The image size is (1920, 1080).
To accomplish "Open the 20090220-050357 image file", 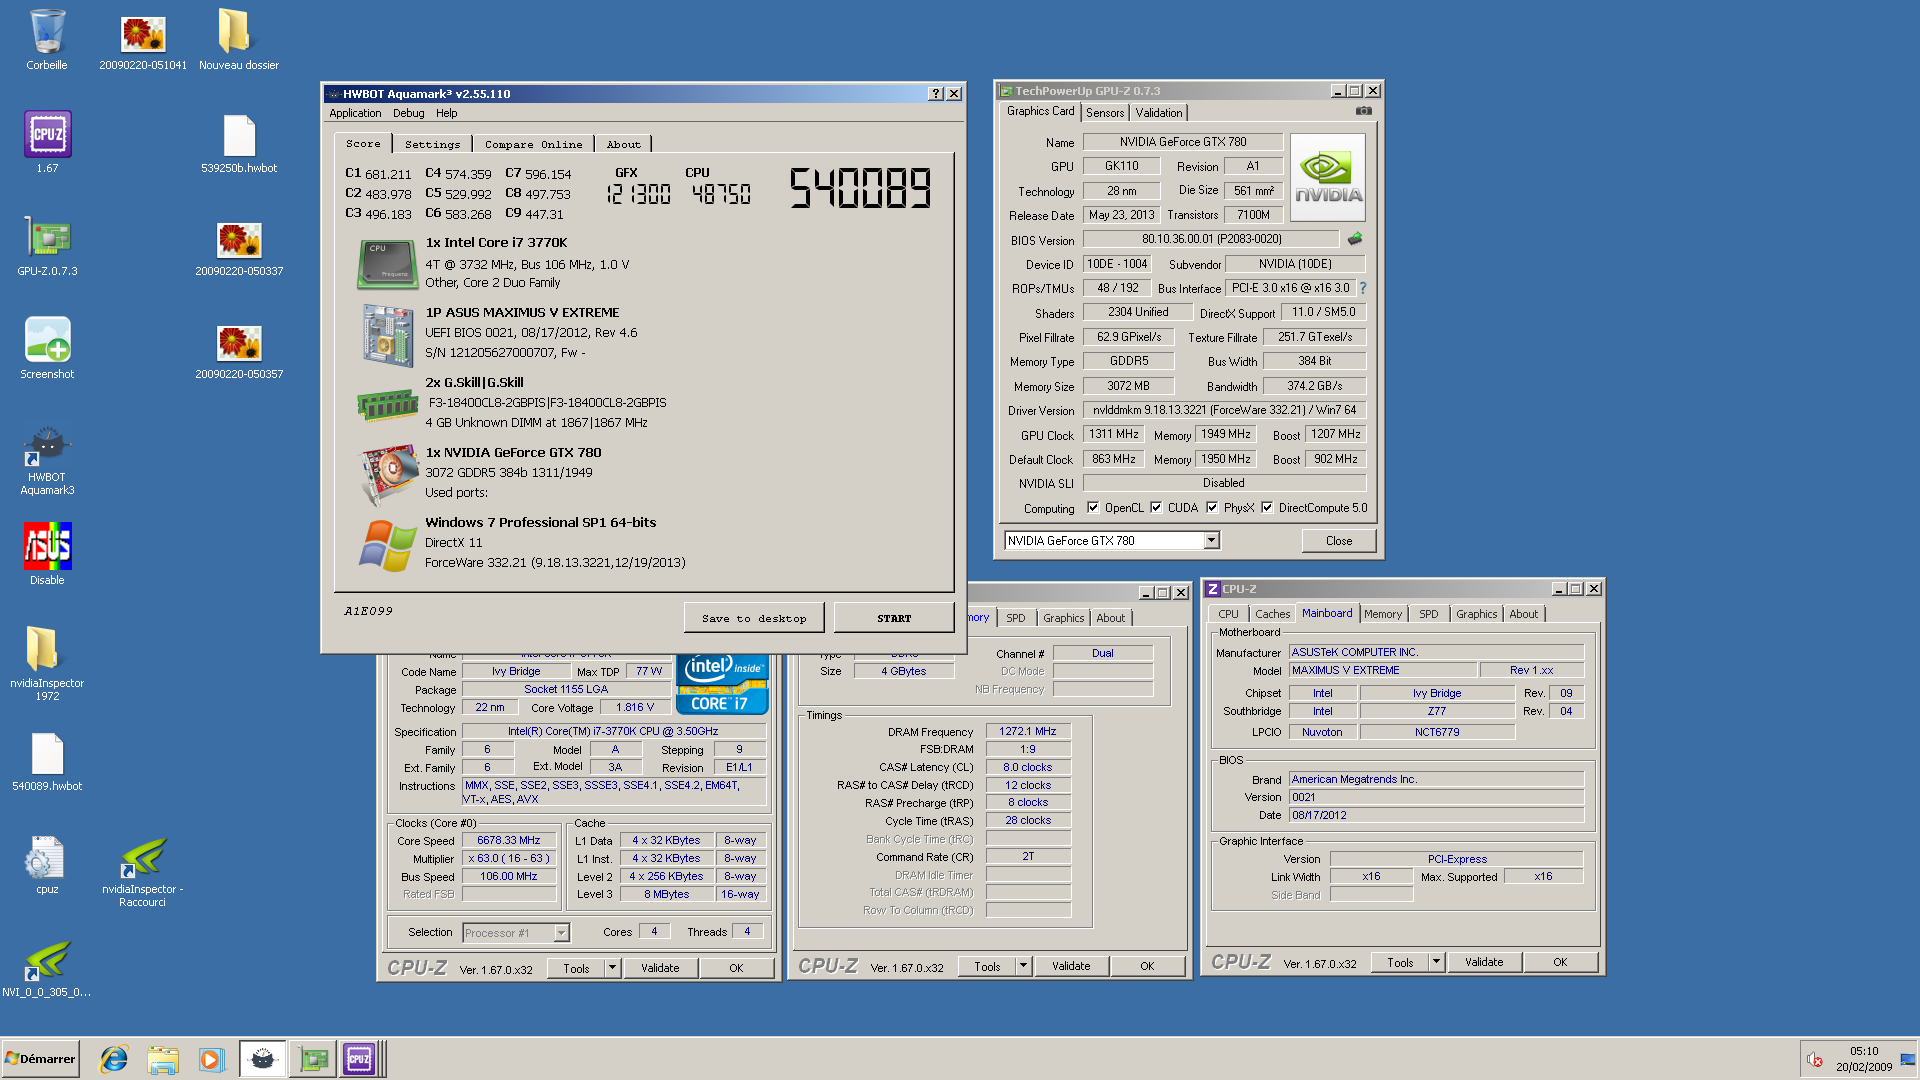I will tap(239, 351).
